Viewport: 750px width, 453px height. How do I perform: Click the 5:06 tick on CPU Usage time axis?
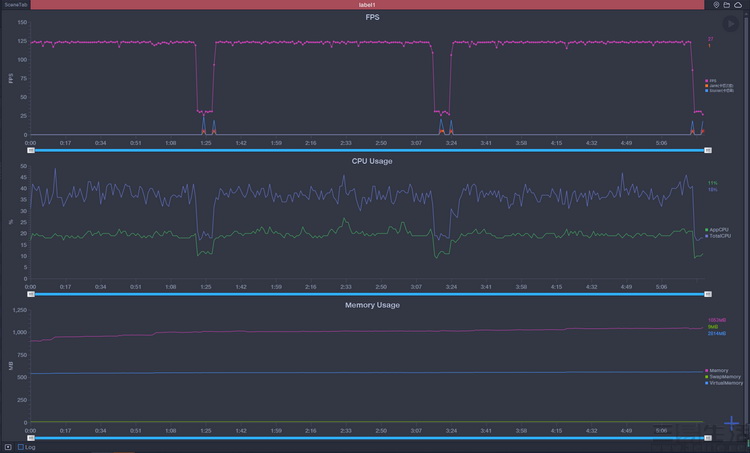(x=662, y=287)
